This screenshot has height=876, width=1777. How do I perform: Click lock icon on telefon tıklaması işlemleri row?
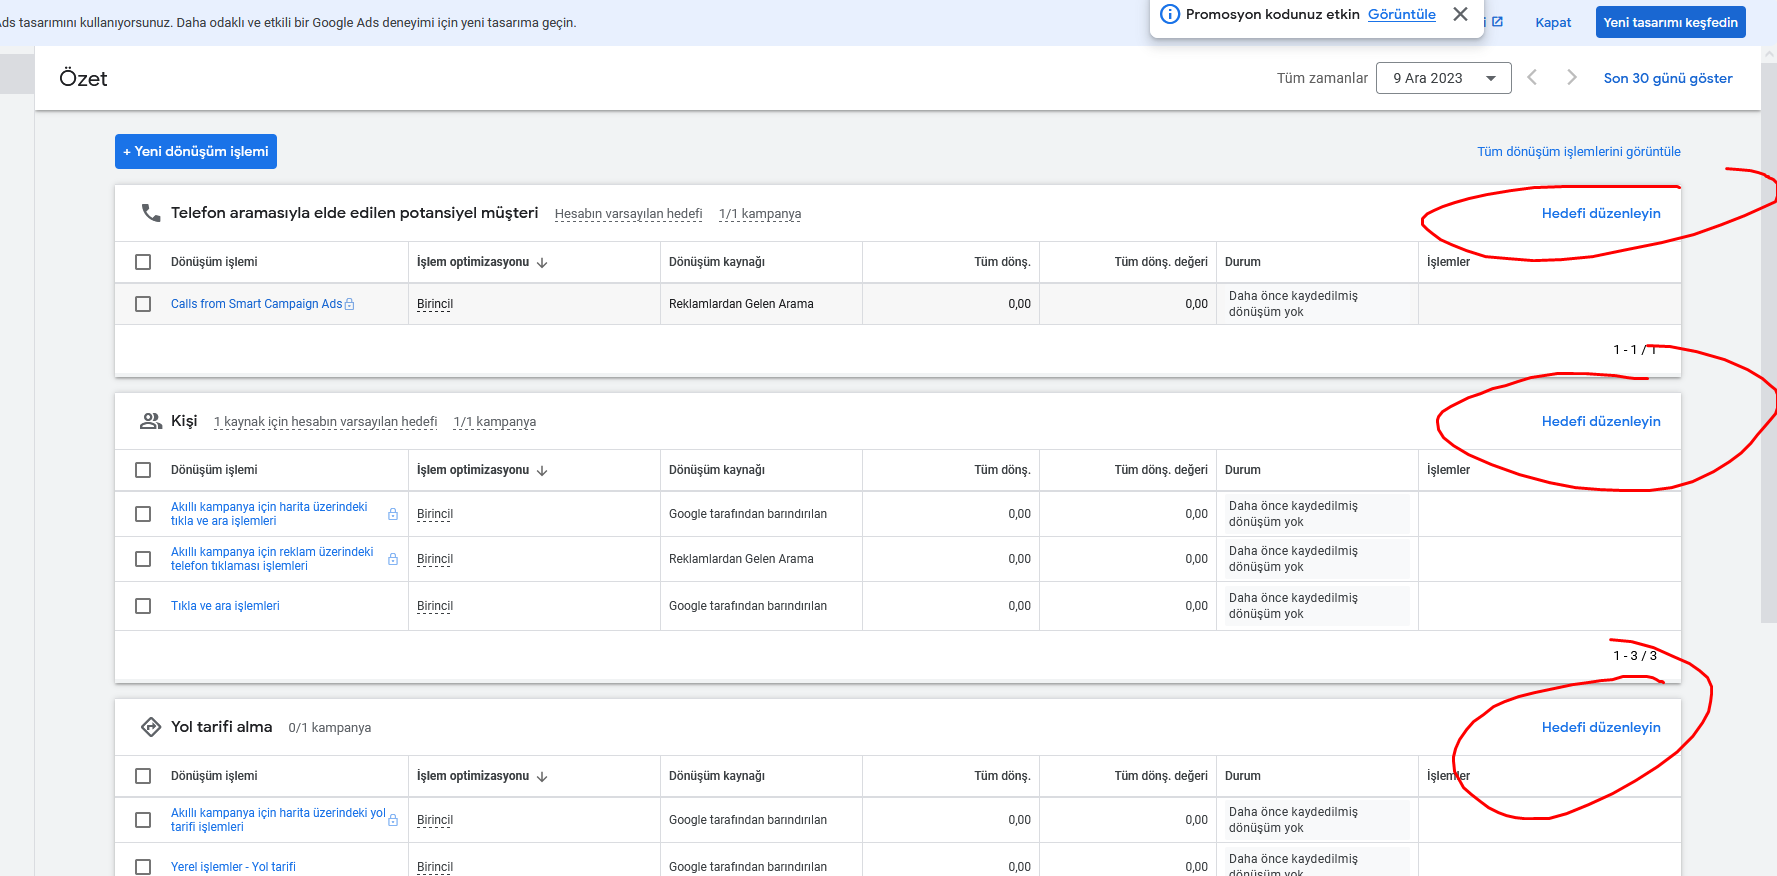point(393,559)
